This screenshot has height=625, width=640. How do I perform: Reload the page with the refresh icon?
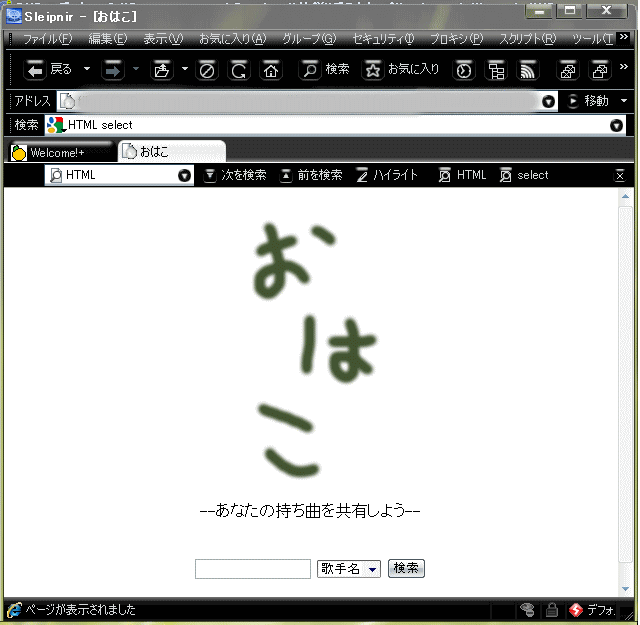tap(239, 70)
